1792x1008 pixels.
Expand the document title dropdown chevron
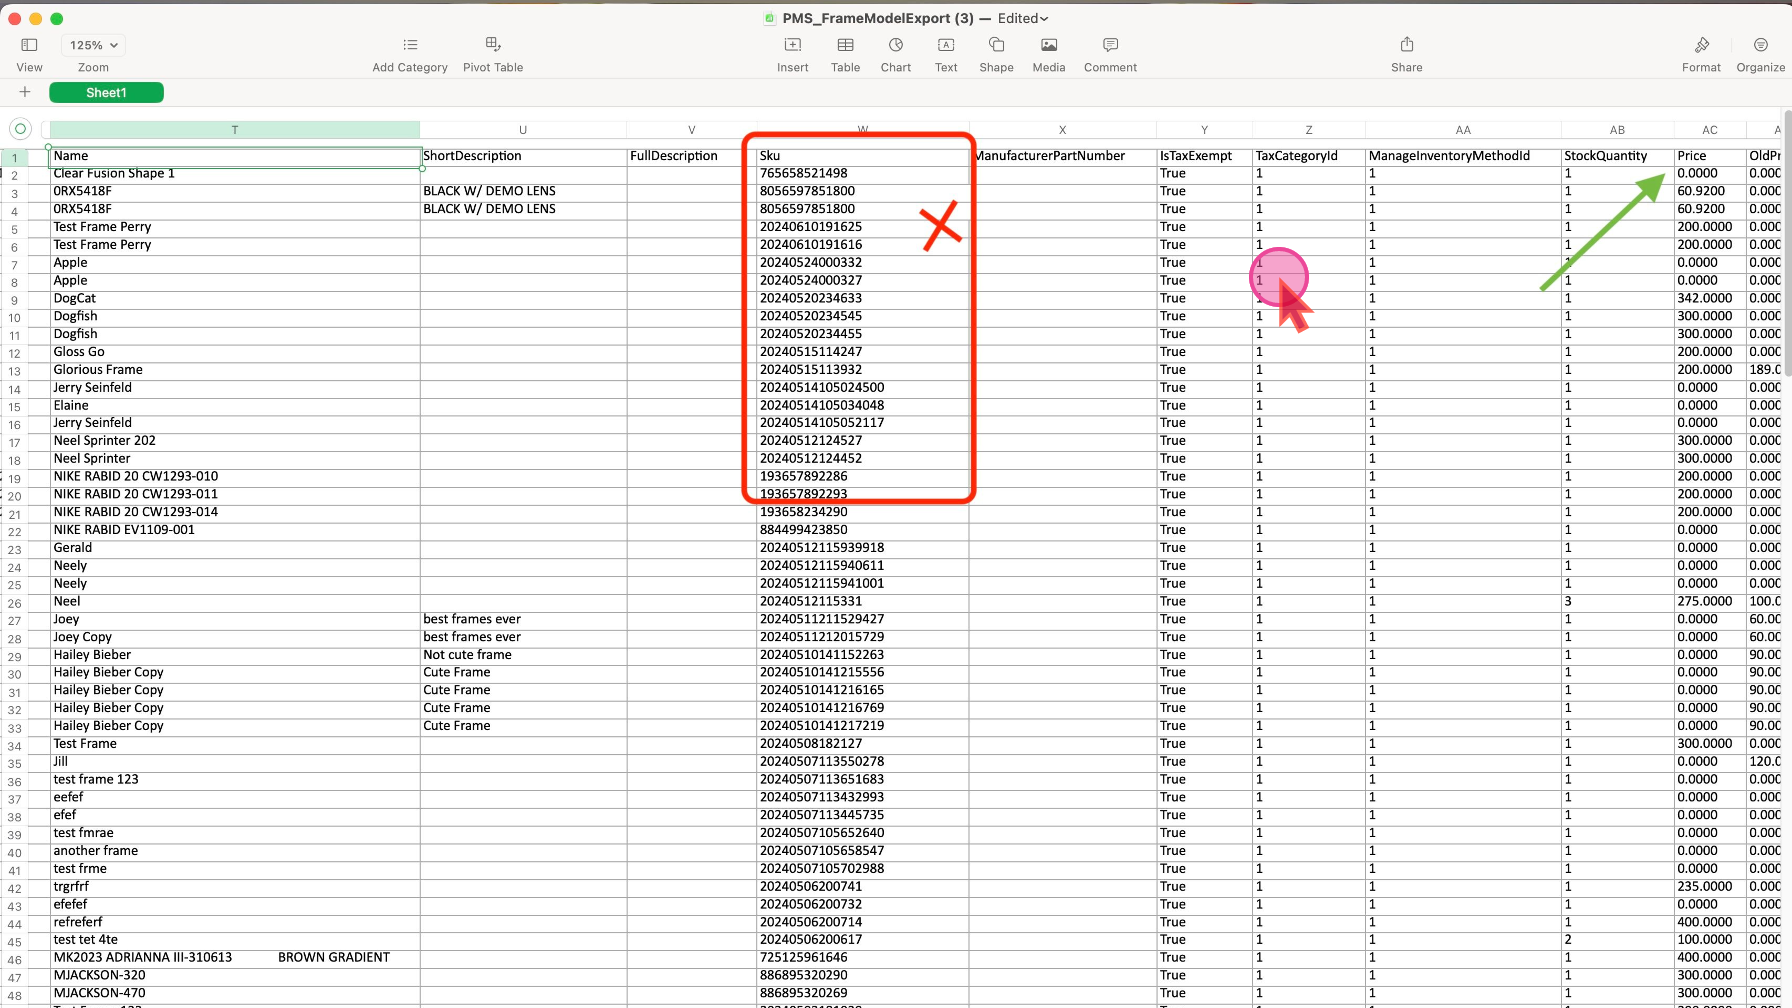pyautogui.click(x=1044, y=19)
